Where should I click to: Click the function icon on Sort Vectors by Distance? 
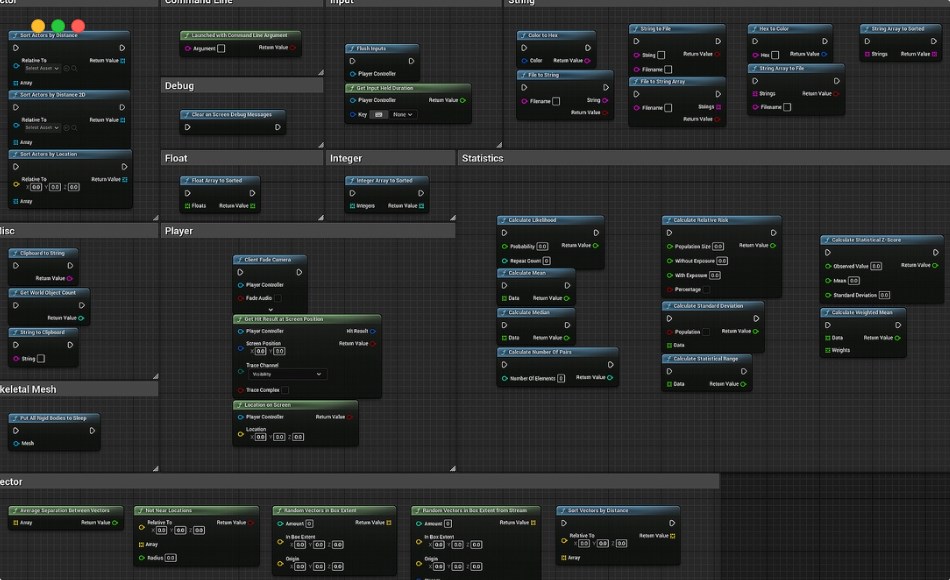point(565,510)
